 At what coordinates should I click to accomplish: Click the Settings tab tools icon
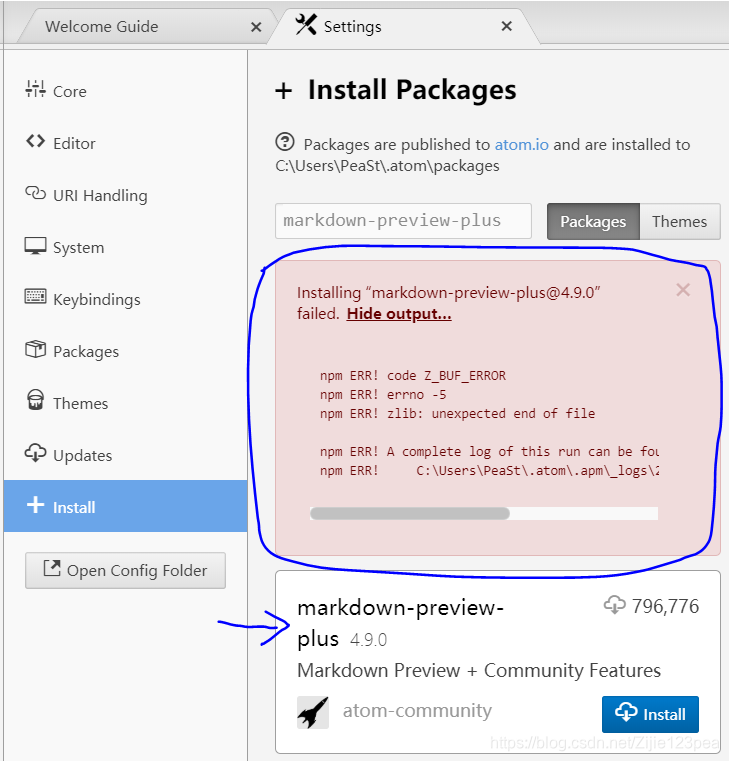306,24
